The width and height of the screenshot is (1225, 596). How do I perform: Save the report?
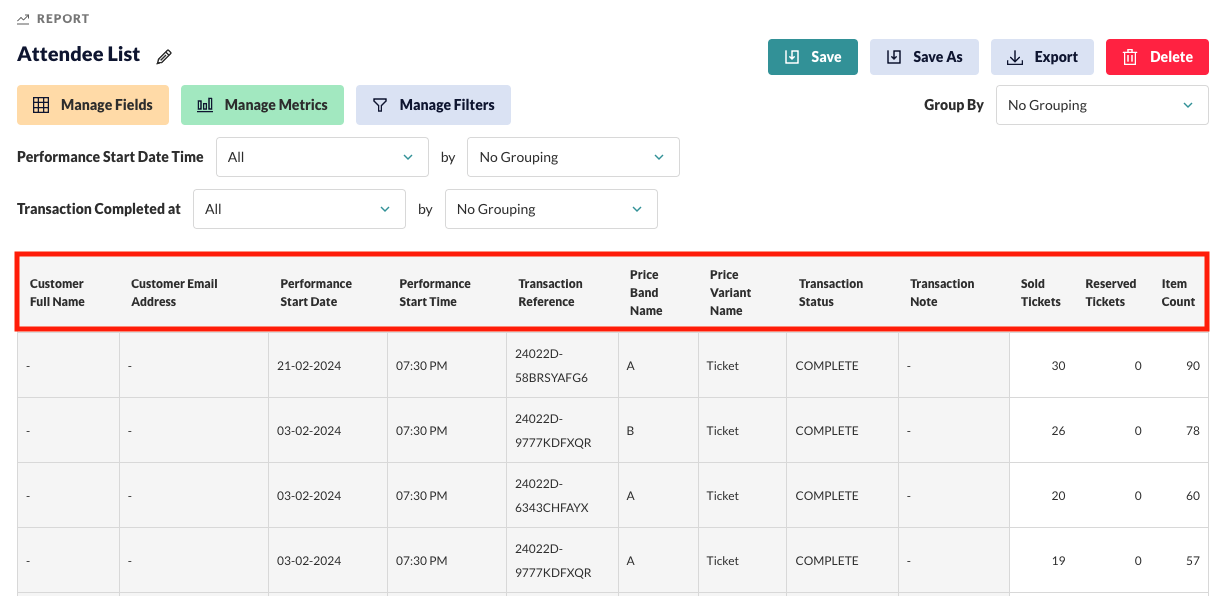pyautogui.click(x=813, y=57)
